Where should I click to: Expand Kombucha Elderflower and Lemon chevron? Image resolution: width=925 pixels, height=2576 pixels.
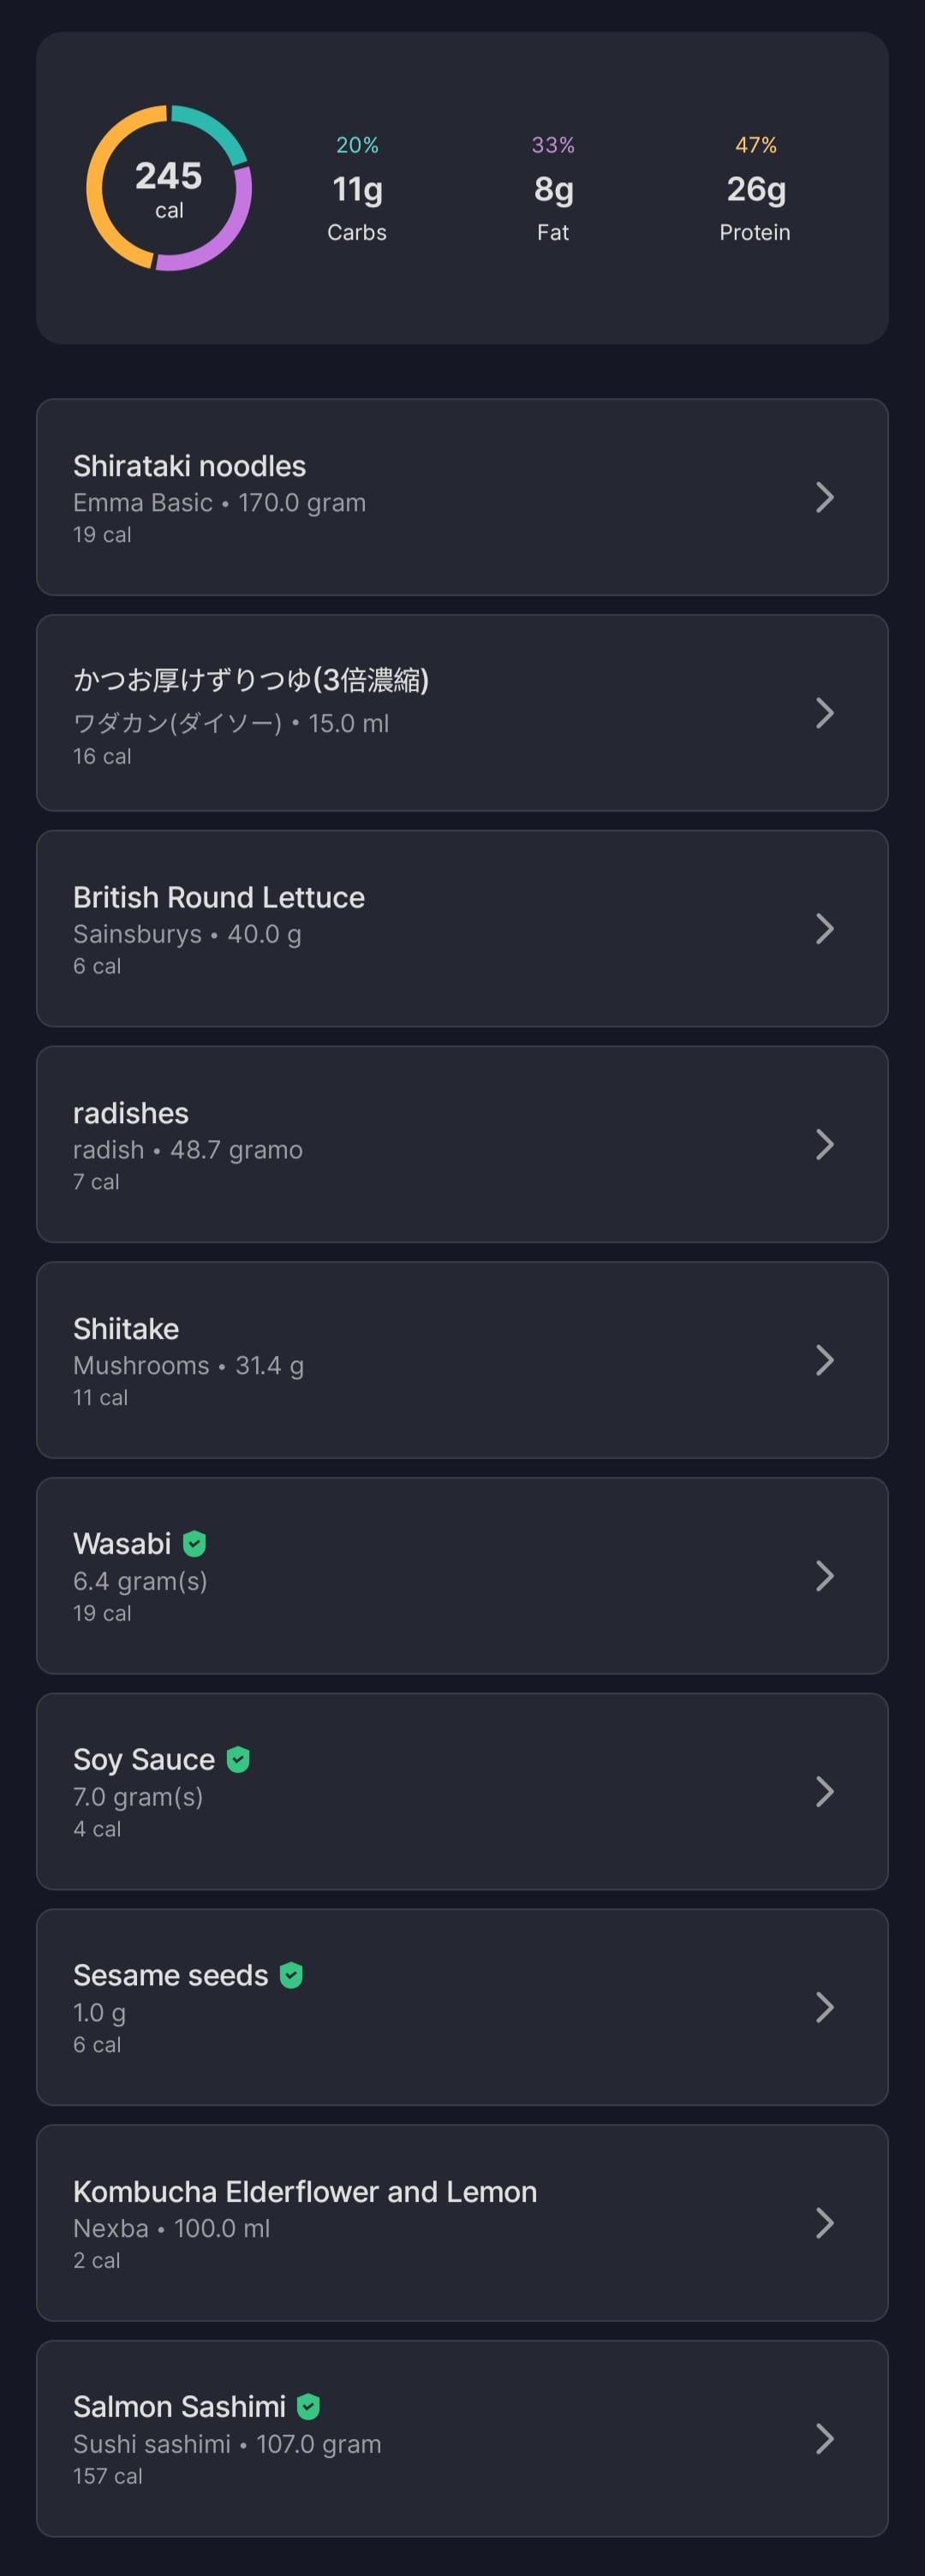click(x=824, y=2223)
